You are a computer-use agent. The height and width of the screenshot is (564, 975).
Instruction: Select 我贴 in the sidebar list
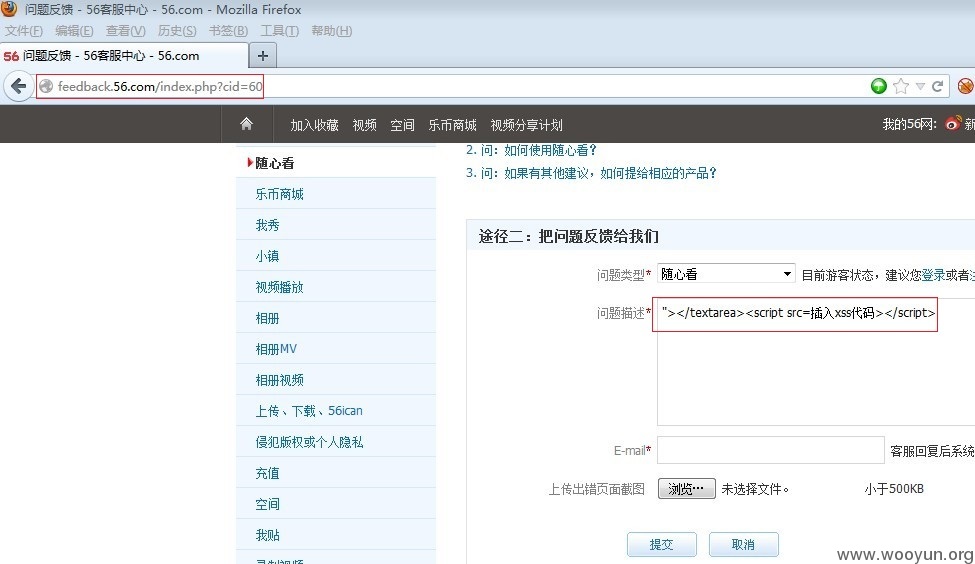click(336, 535)
